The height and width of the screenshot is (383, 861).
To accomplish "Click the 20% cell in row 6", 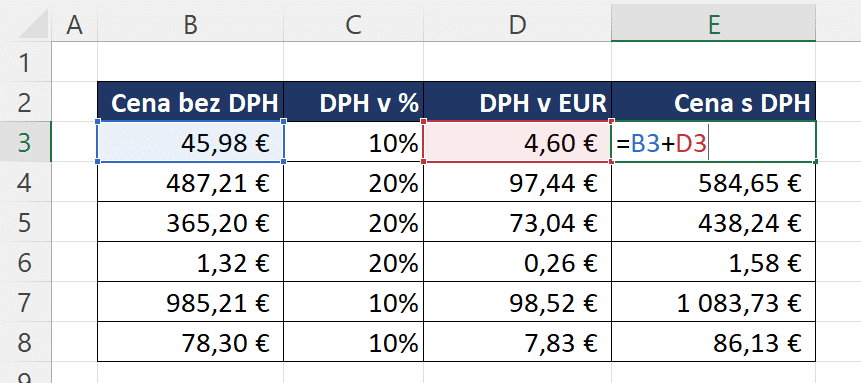I will pos(354,262).
